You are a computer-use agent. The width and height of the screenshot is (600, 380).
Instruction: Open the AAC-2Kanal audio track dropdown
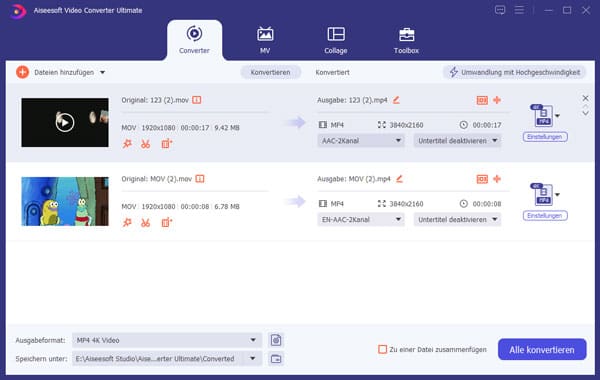pyautogui.click(x=361, y=141)
